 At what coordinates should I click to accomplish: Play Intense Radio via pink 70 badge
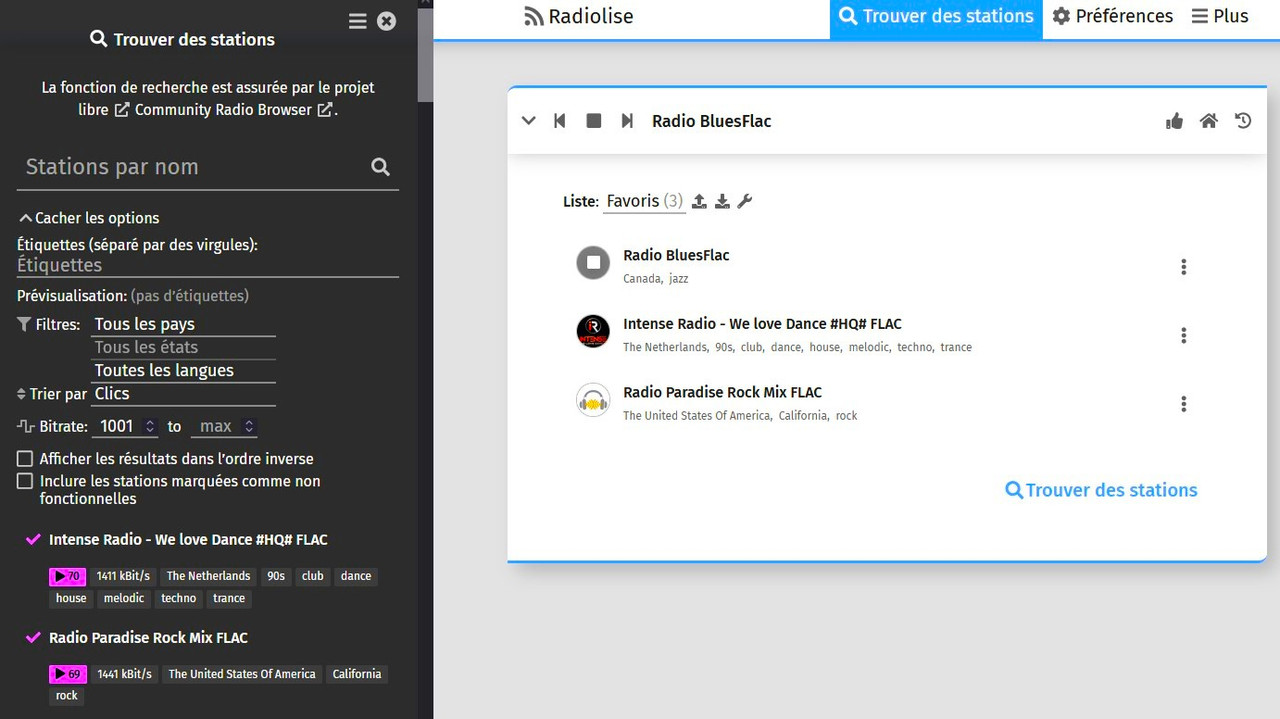tap(68, 576)
